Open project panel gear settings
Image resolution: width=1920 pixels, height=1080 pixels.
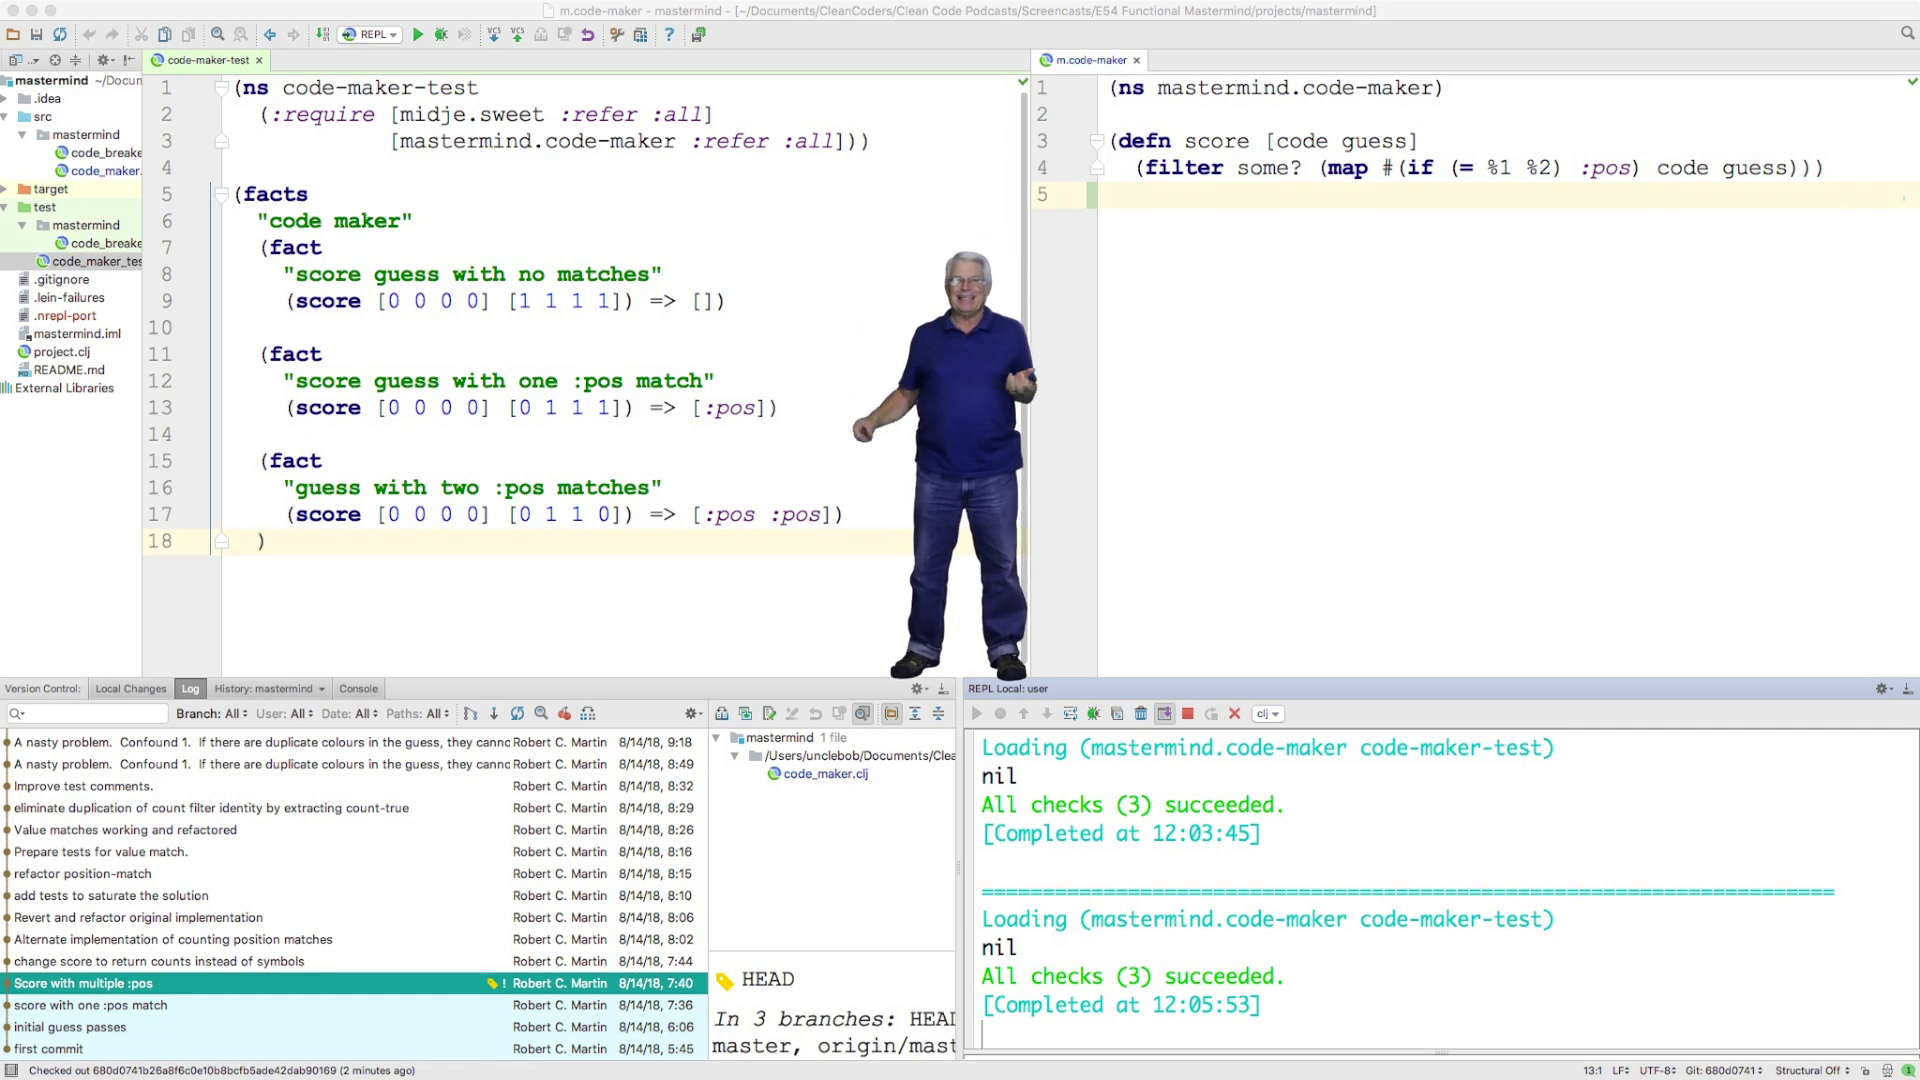pyautogui.click(x=104, y=60)
